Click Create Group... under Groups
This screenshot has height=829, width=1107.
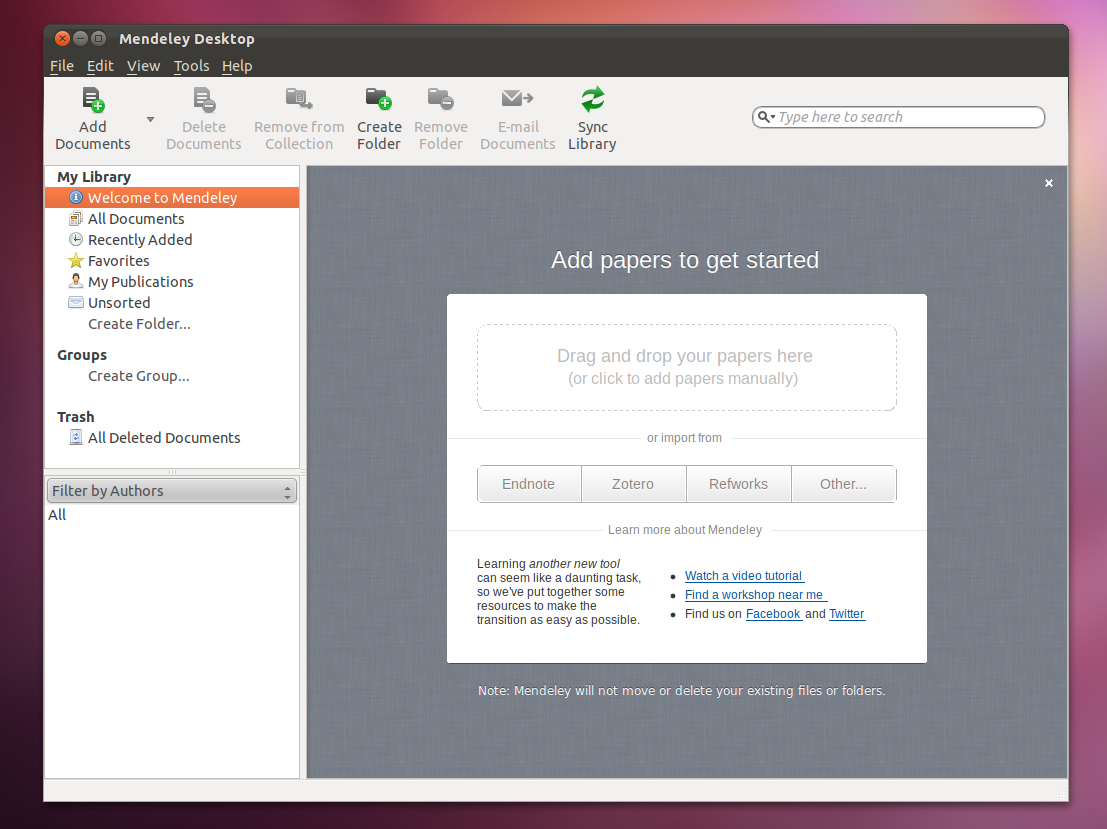coord(138,376)
